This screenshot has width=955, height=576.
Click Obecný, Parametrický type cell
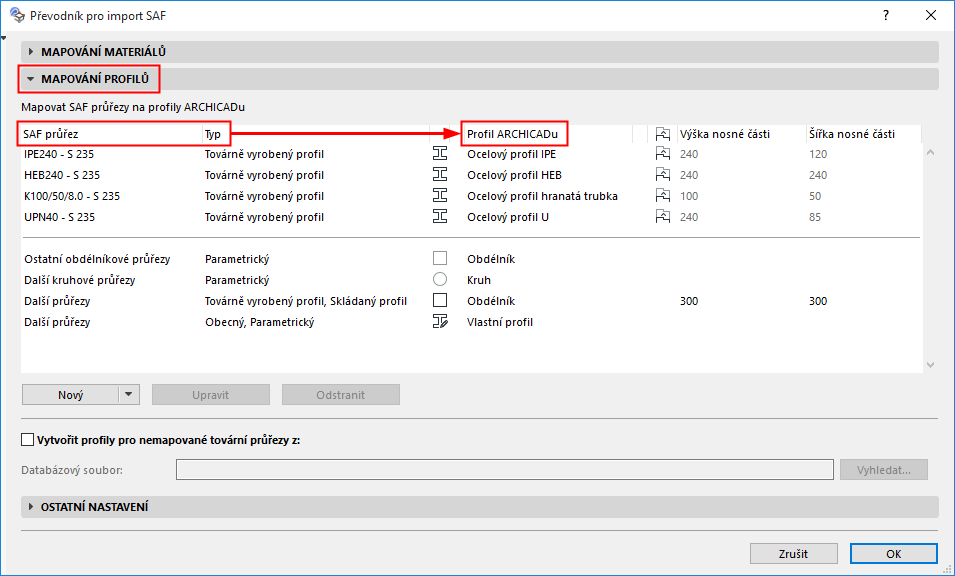click(259, 322)
